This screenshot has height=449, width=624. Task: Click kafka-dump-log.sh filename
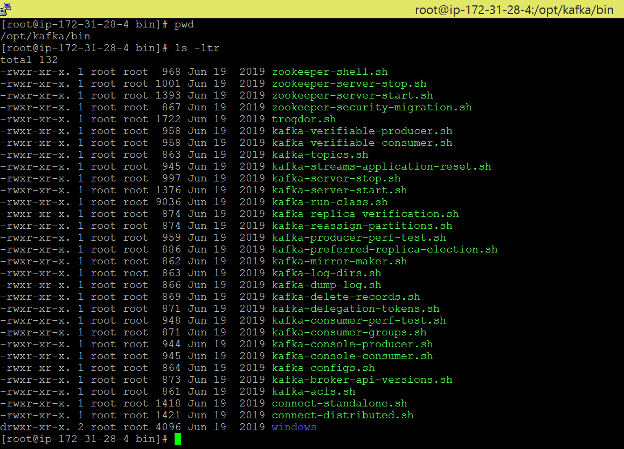(x=326, y=285)
